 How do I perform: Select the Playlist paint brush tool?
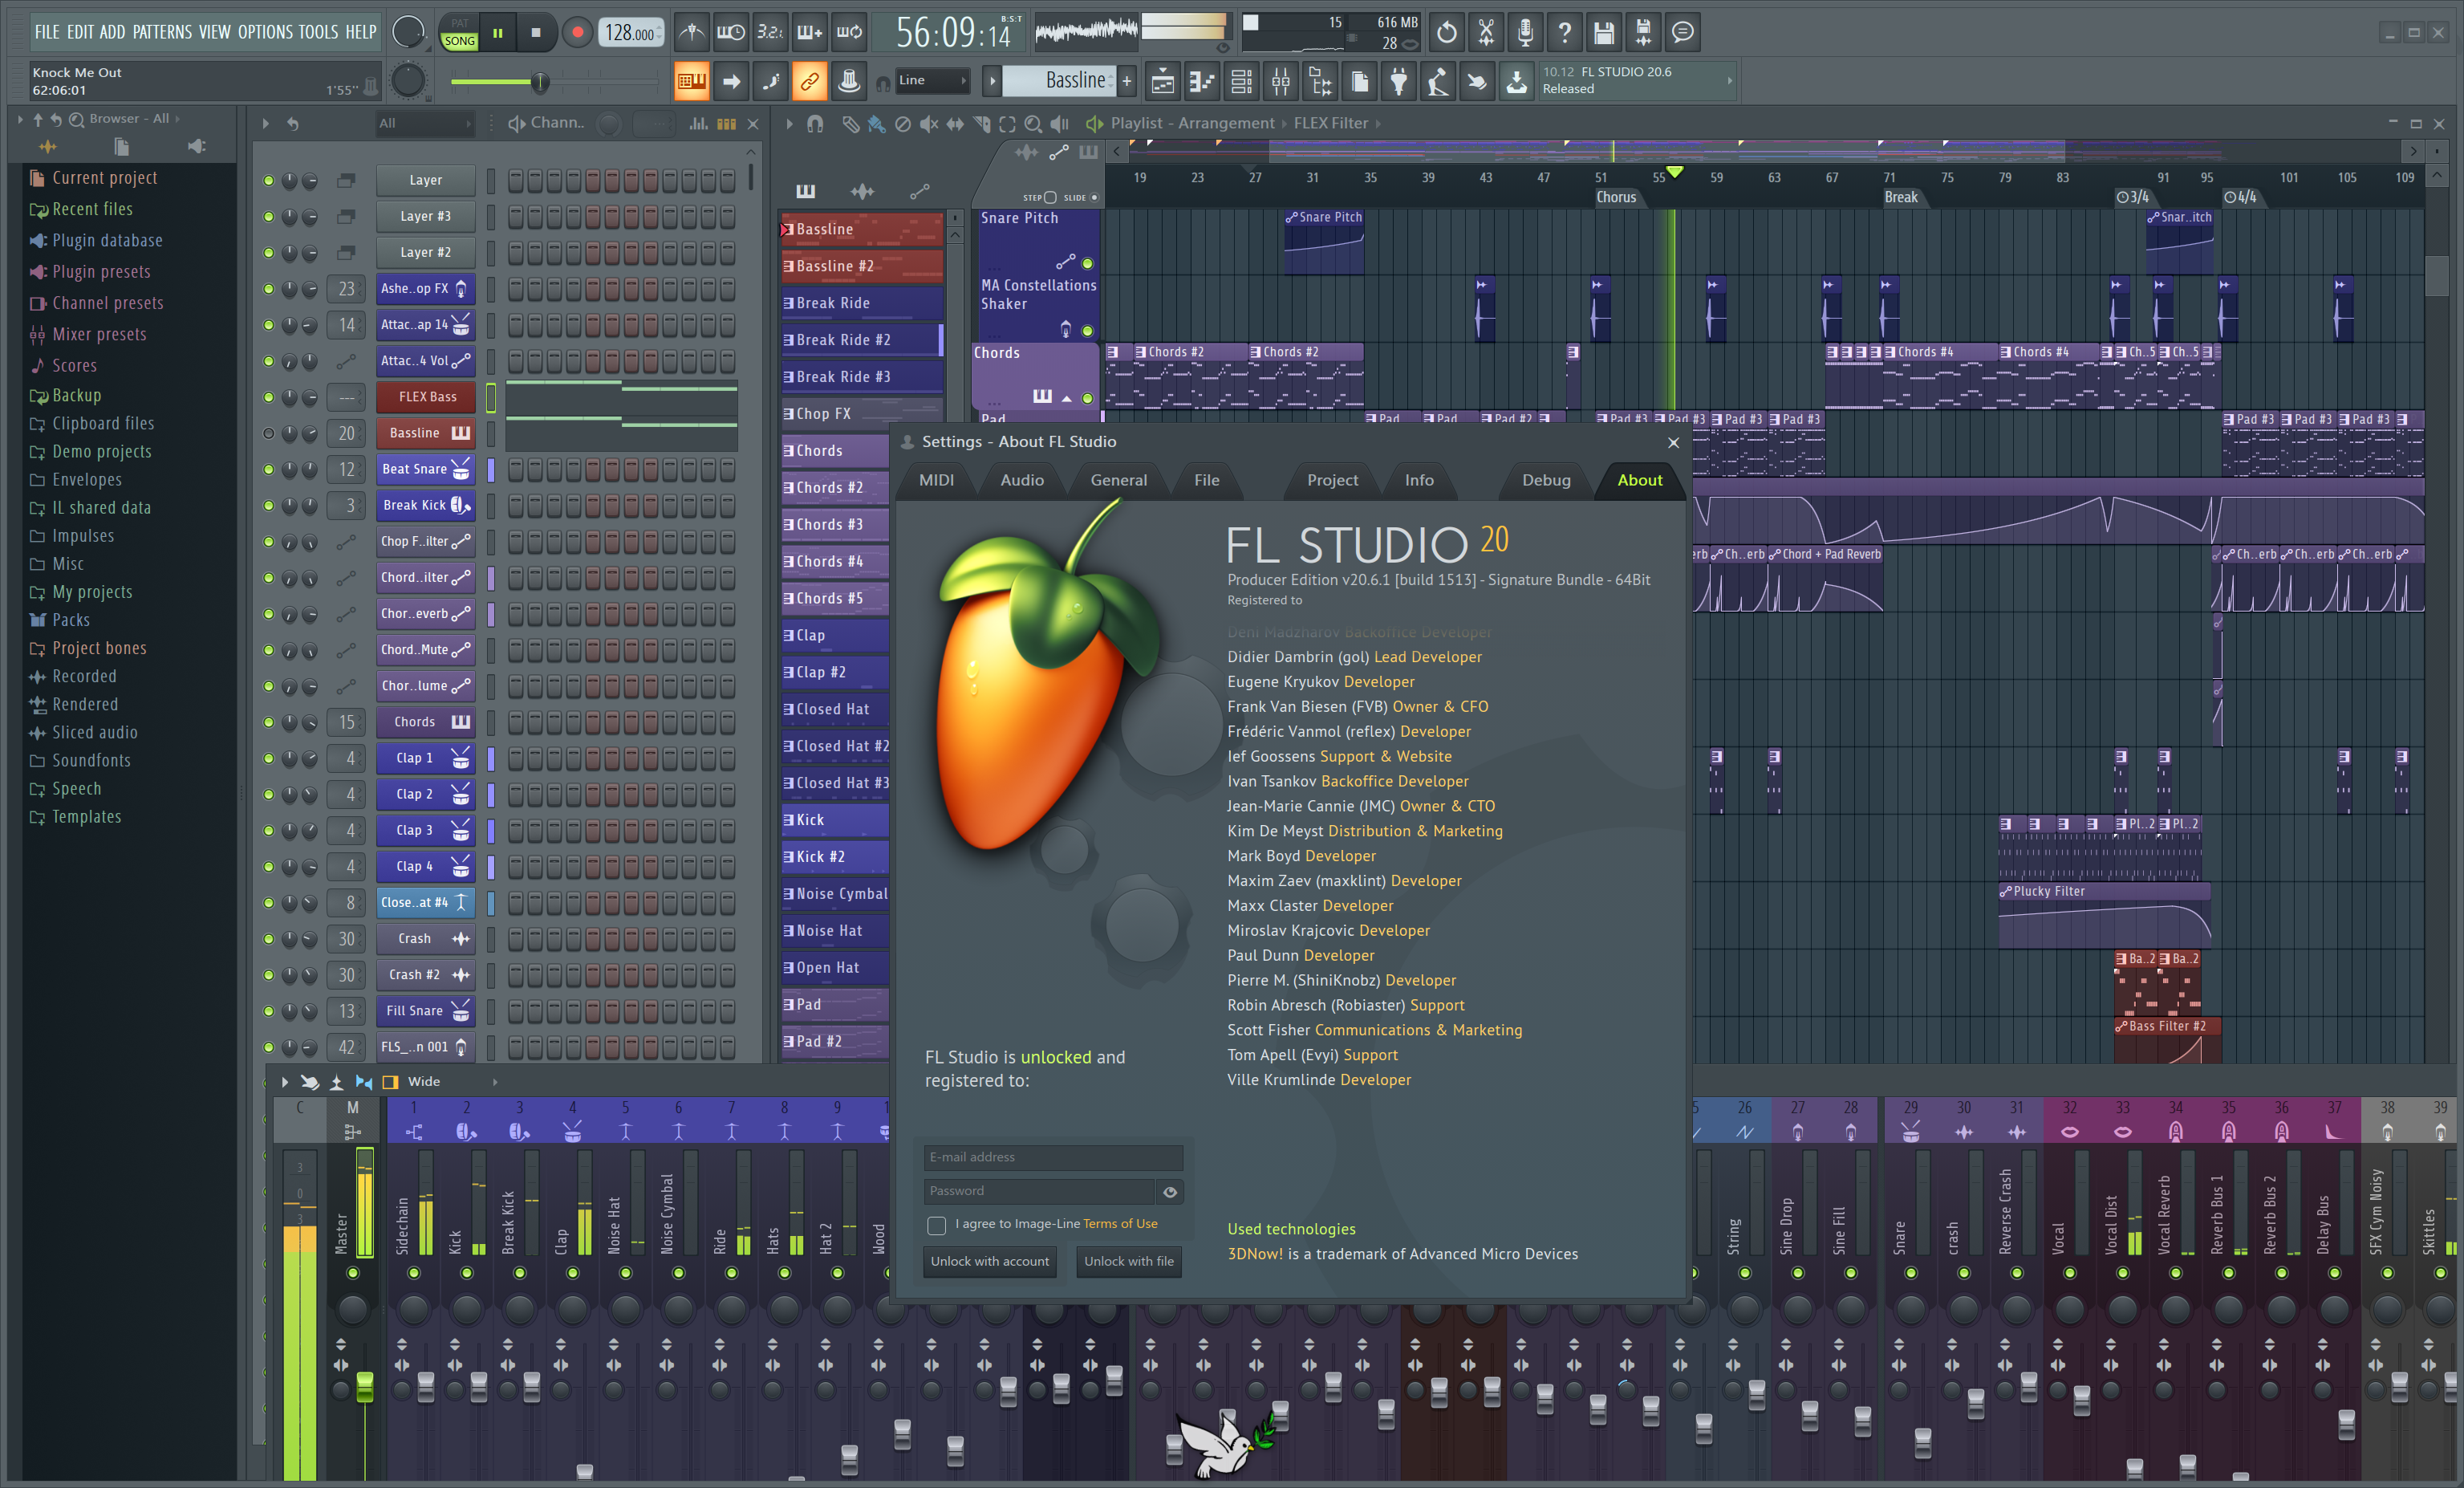876,124
